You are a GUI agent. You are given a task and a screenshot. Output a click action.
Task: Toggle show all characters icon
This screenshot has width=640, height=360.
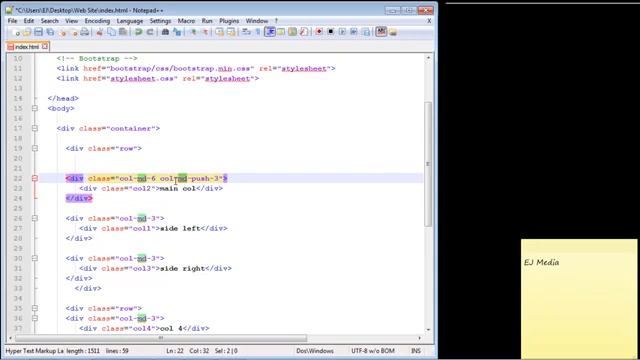point(258,32)
